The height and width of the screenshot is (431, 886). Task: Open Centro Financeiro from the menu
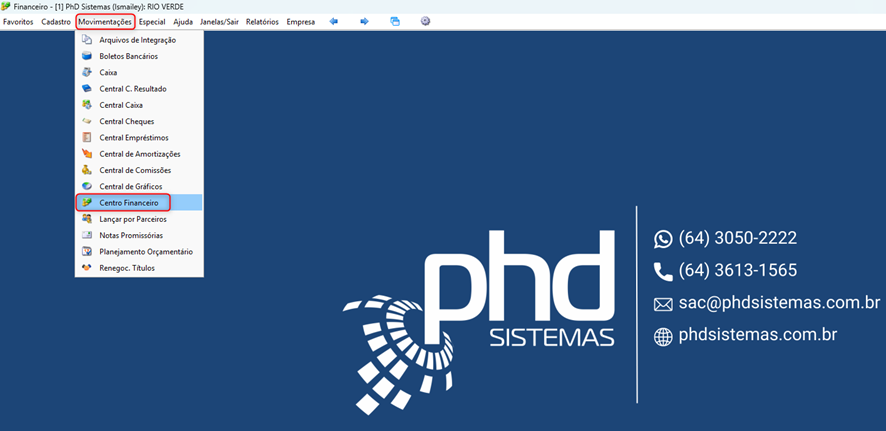click(128, 203)
